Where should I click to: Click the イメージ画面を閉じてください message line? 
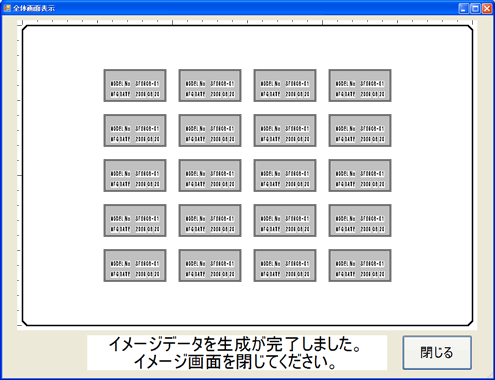pyautogui.click(x=236, y=362)
